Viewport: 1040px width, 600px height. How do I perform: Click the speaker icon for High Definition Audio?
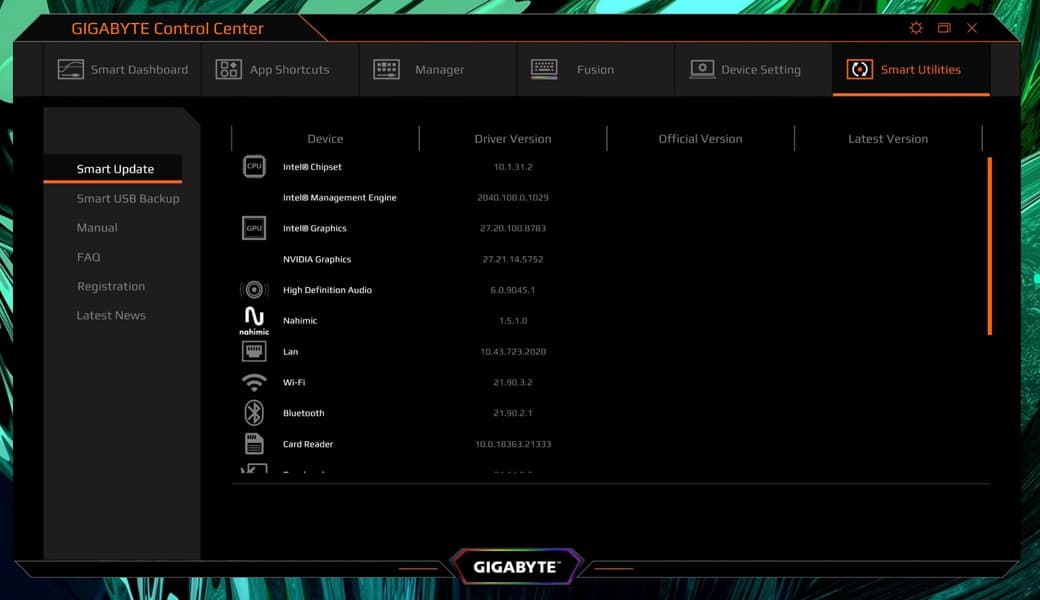coord(254,290)
